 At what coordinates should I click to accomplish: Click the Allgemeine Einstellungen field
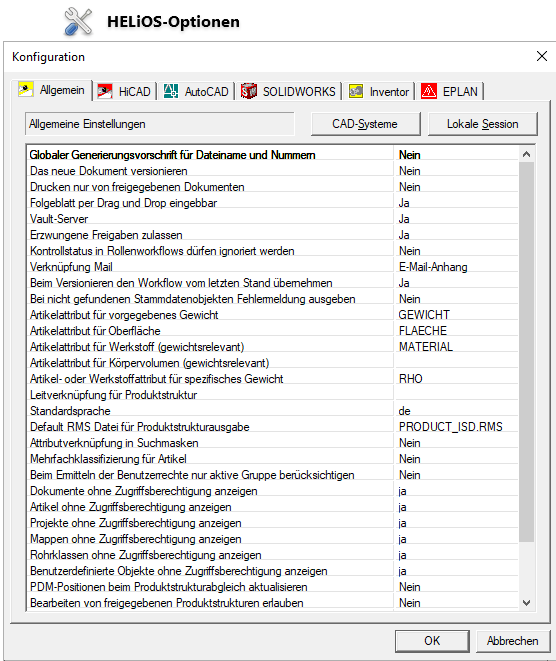[160, 124]
